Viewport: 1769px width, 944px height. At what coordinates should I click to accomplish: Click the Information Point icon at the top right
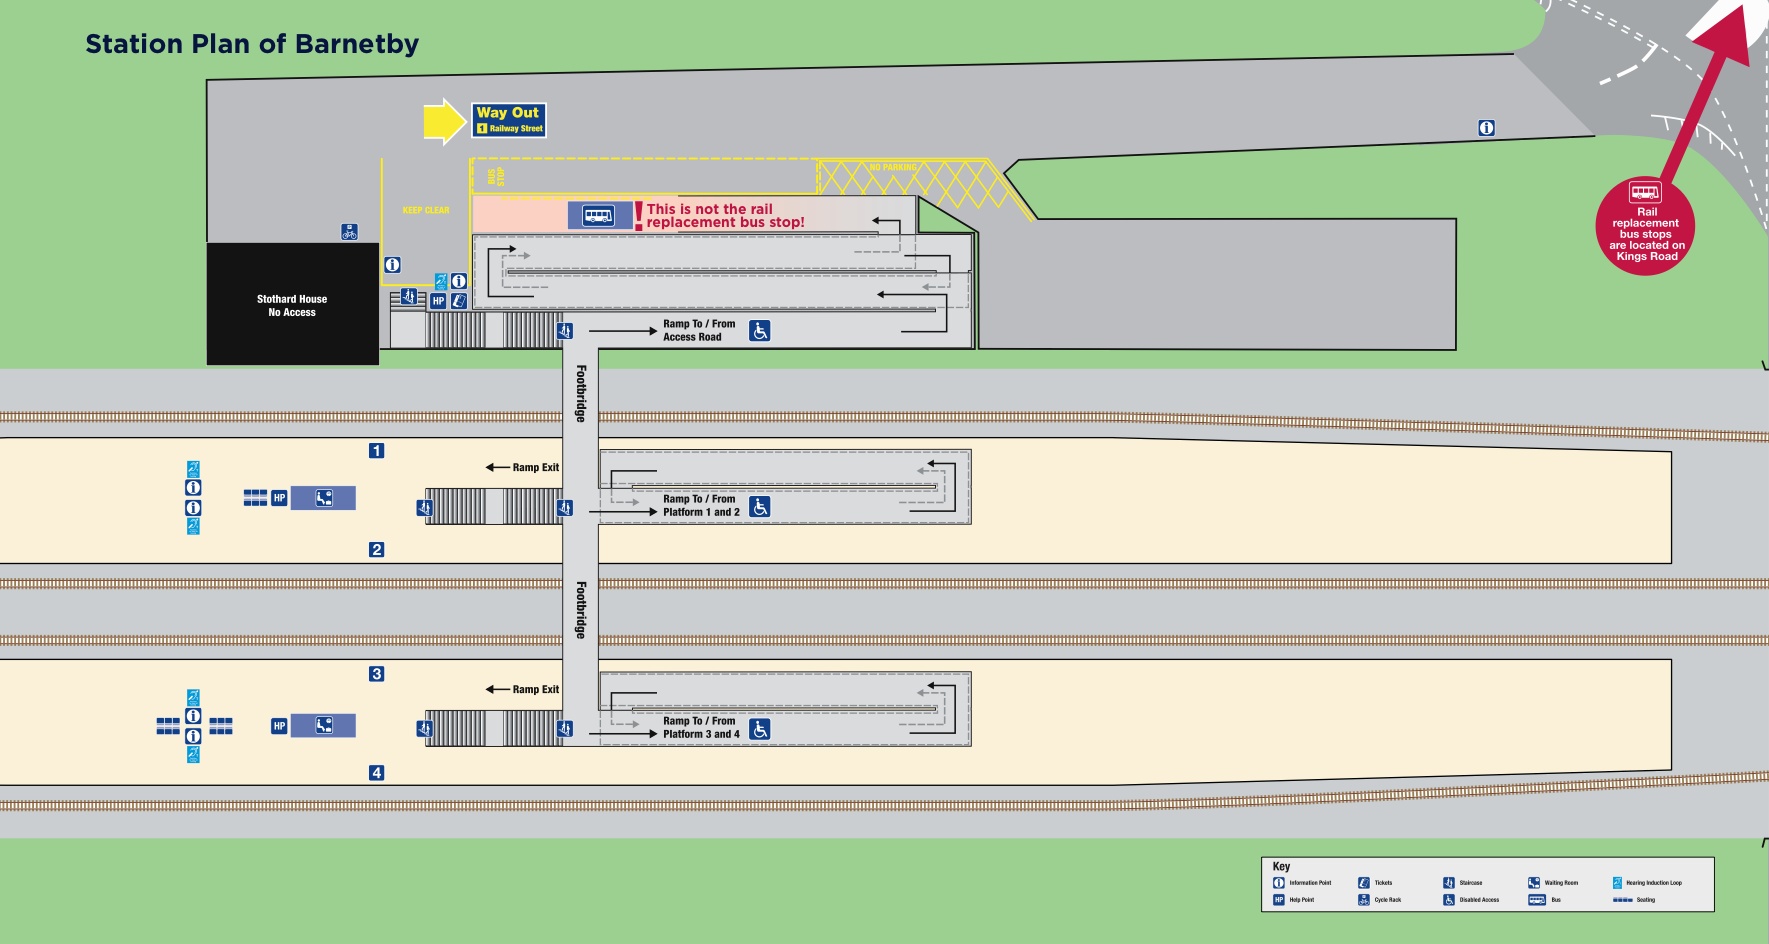(1486, 128)
